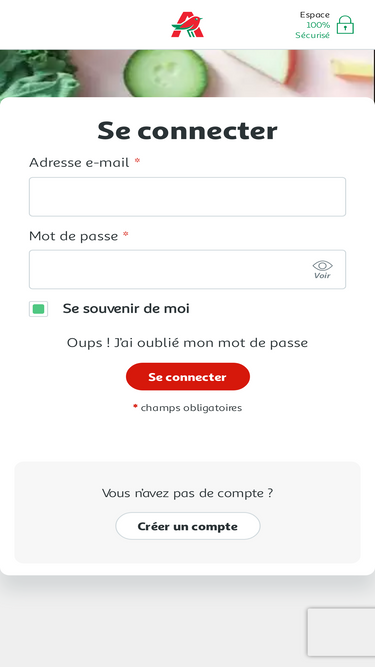Show password using the eye icon
Screen dimensions: 375x667
(x=323, y=265)
